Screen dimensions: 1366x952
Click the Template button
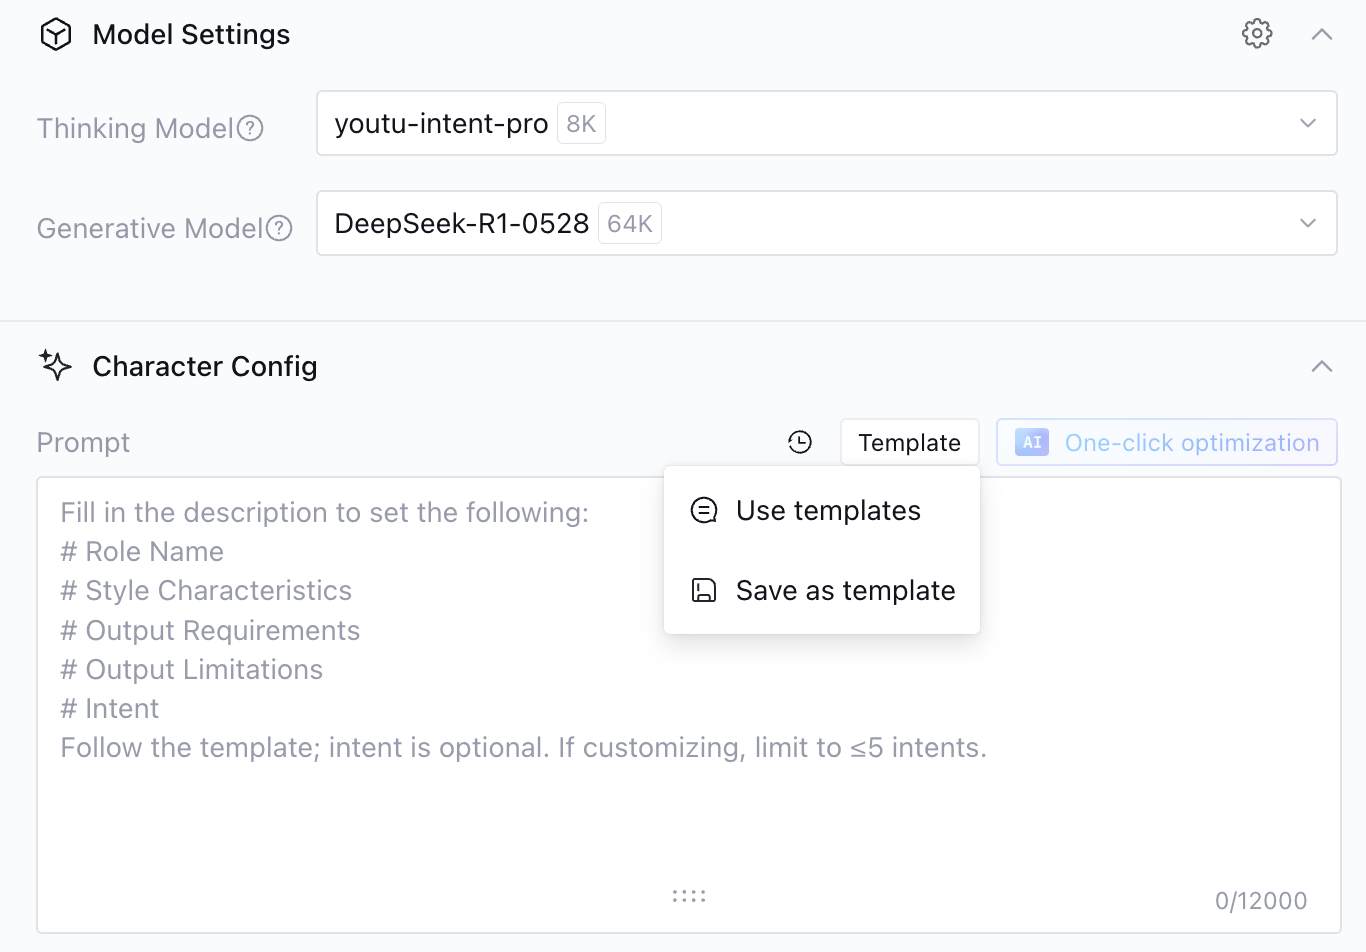[909, 442]
